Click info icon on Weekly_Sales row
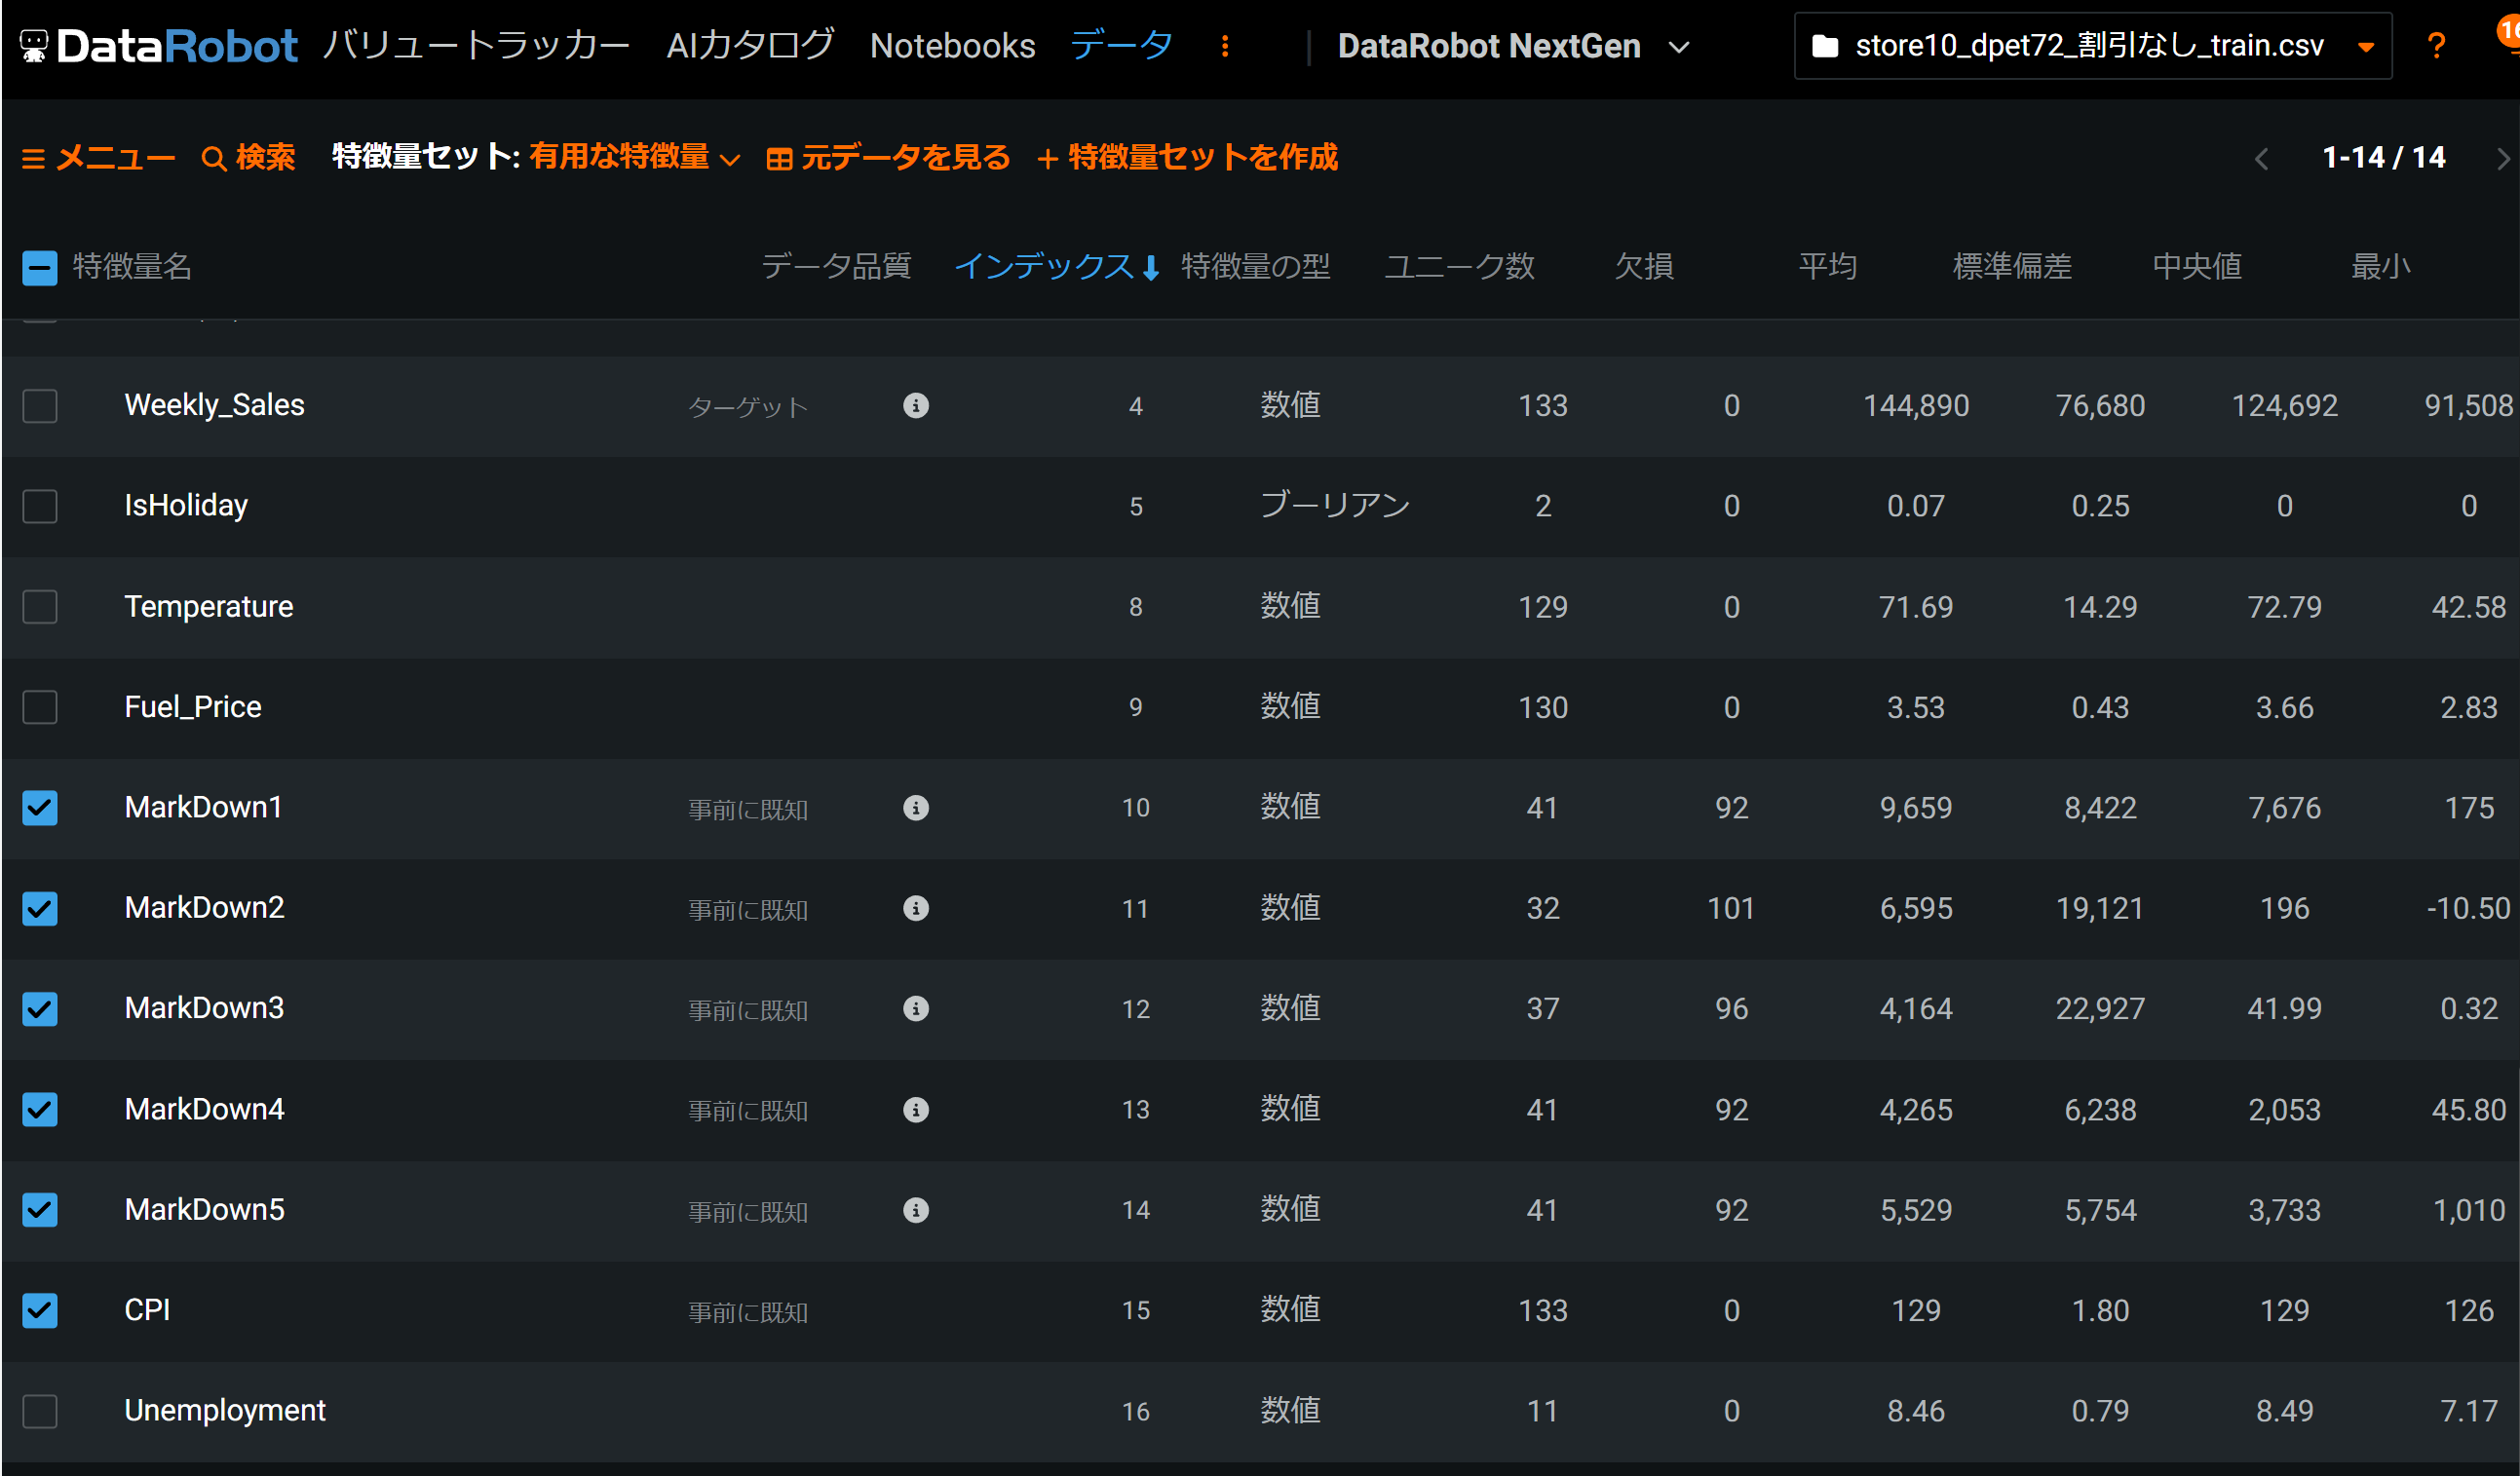This screenshot has height=1476, width=2520. coord(915,405)
